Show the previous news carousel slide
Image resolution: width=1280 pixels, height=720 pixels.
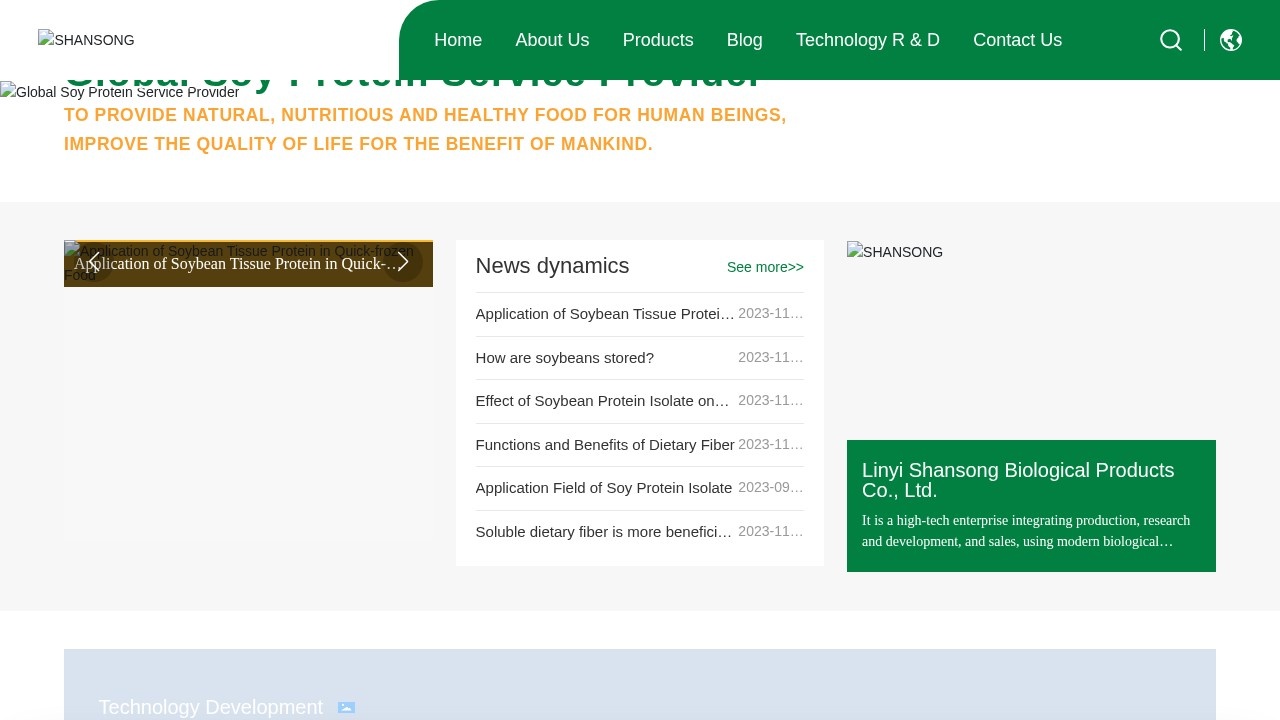pyautogui.click(x=93, y=262)
